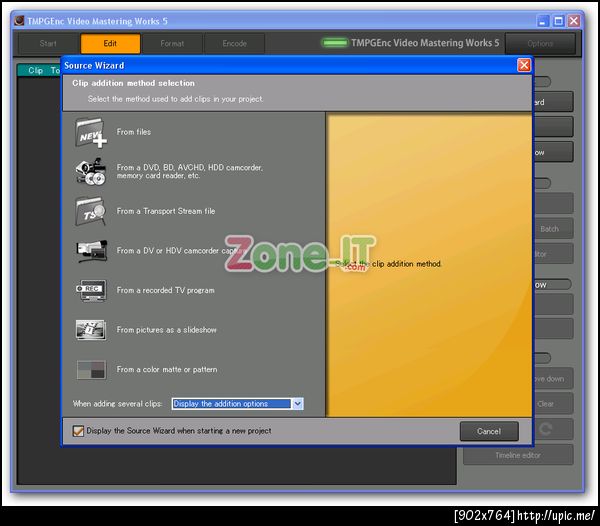The height and width of the screenshot is (526, 600).
Task: Switch to the Format tab
Action: [172, 43]
